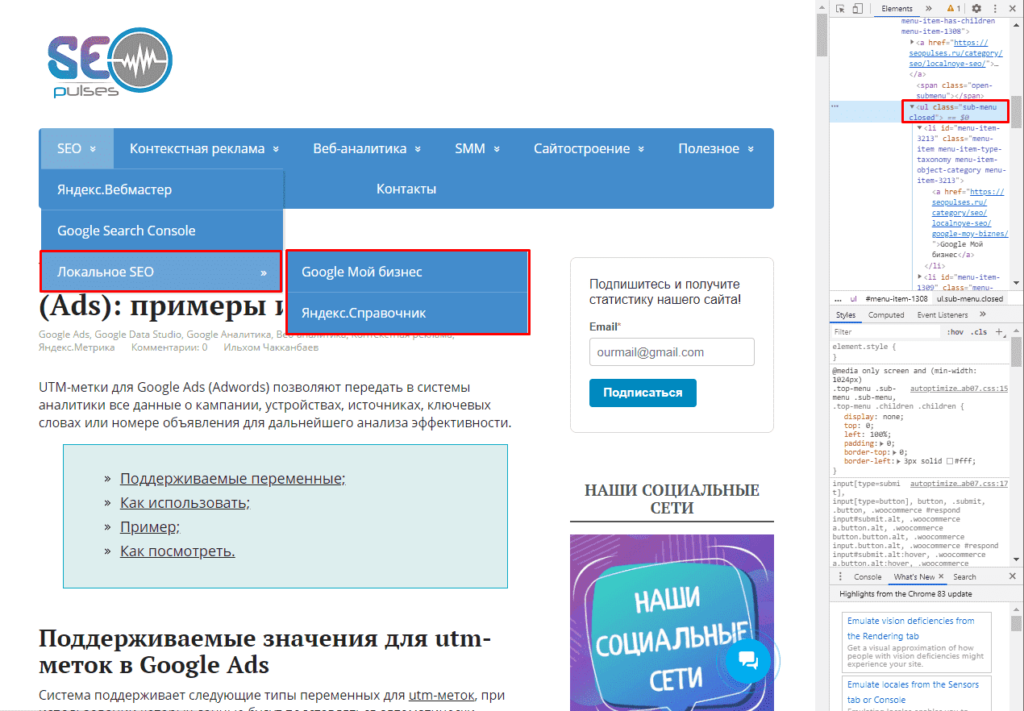Toggle the :hov element state panel
The width and height of the screenshot is (1024, 711).
click(955, 332)
